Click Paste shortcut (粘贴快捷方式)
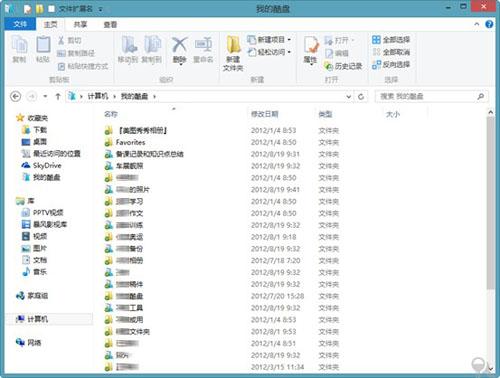Screen dimensions: 500x378 coord(83,66)
